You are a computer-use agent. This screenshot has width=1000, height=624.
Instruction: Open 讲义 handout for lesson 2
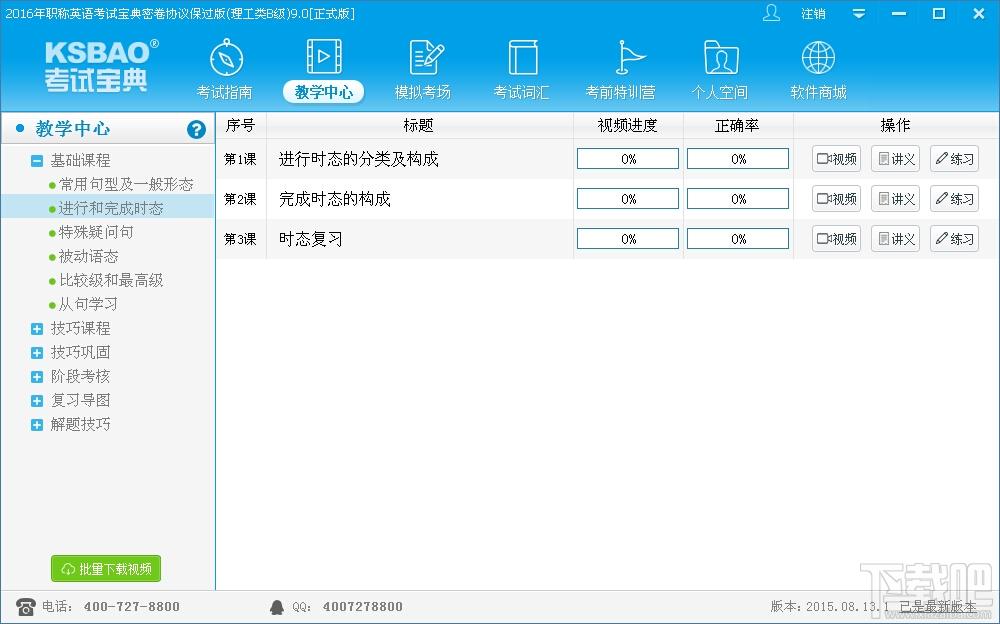tap(895, 199)
